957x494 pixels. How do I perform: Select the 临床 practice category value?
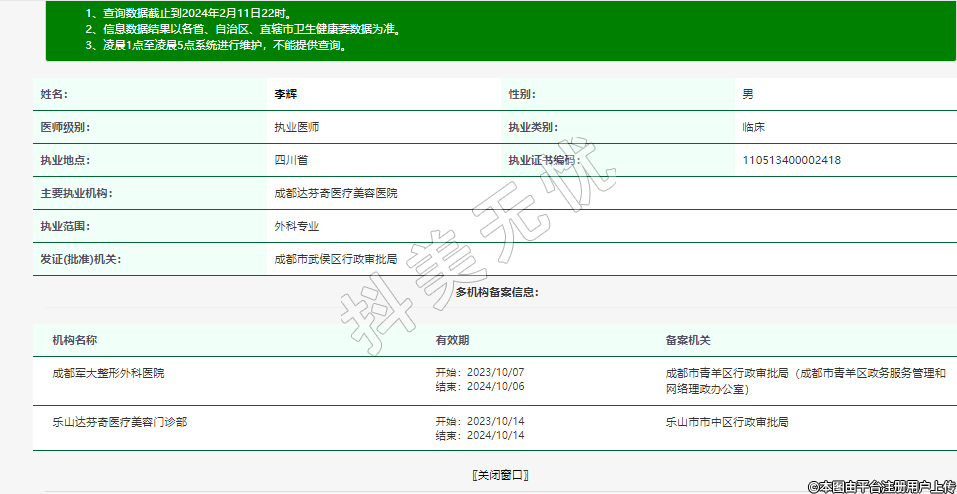[753, 127]
